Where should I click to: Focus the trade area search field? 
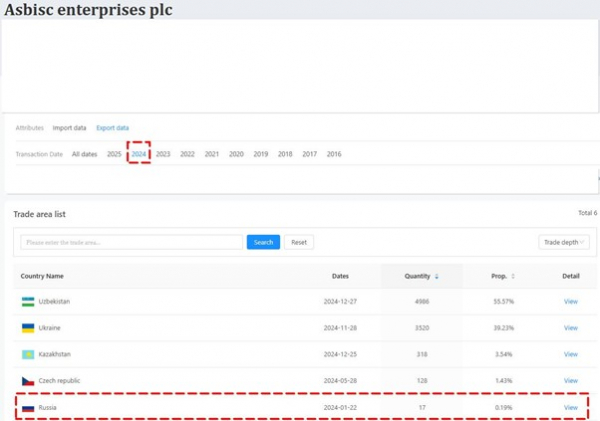[x=132, y=242]
